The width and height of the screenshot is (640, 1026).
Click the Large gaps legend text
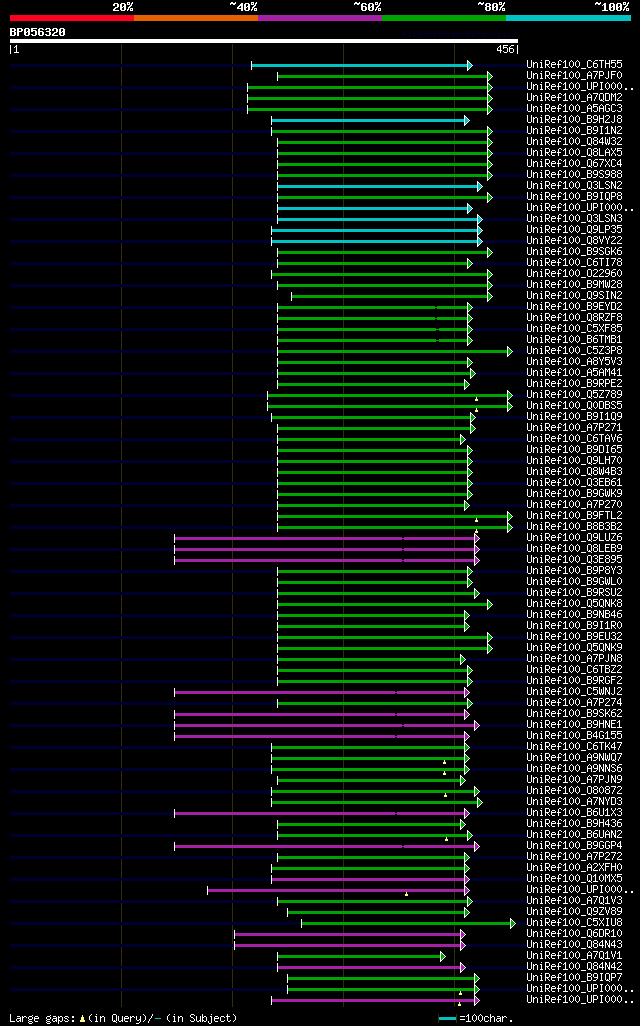(43, 1018)
